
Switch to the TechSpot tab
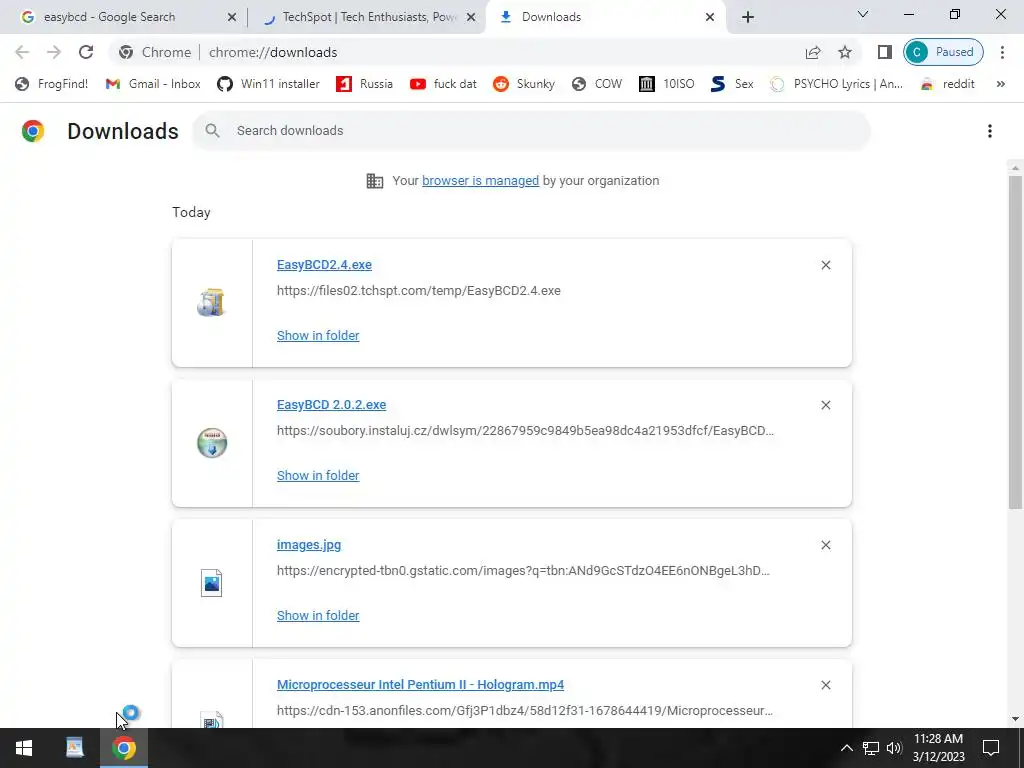point(368,17)
